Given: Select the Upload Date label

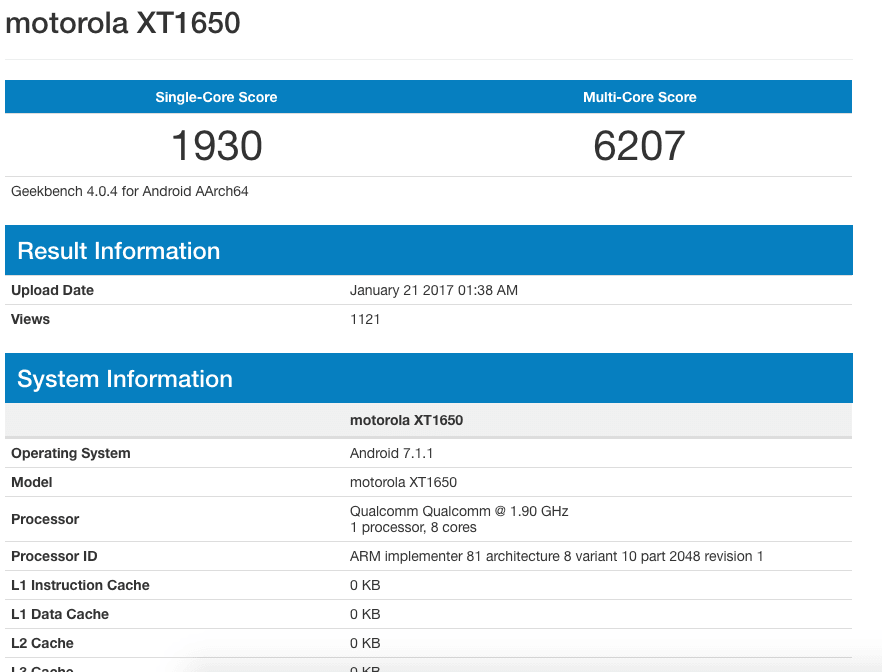Looking at the screenshot, I should click(x=52, y=290).
